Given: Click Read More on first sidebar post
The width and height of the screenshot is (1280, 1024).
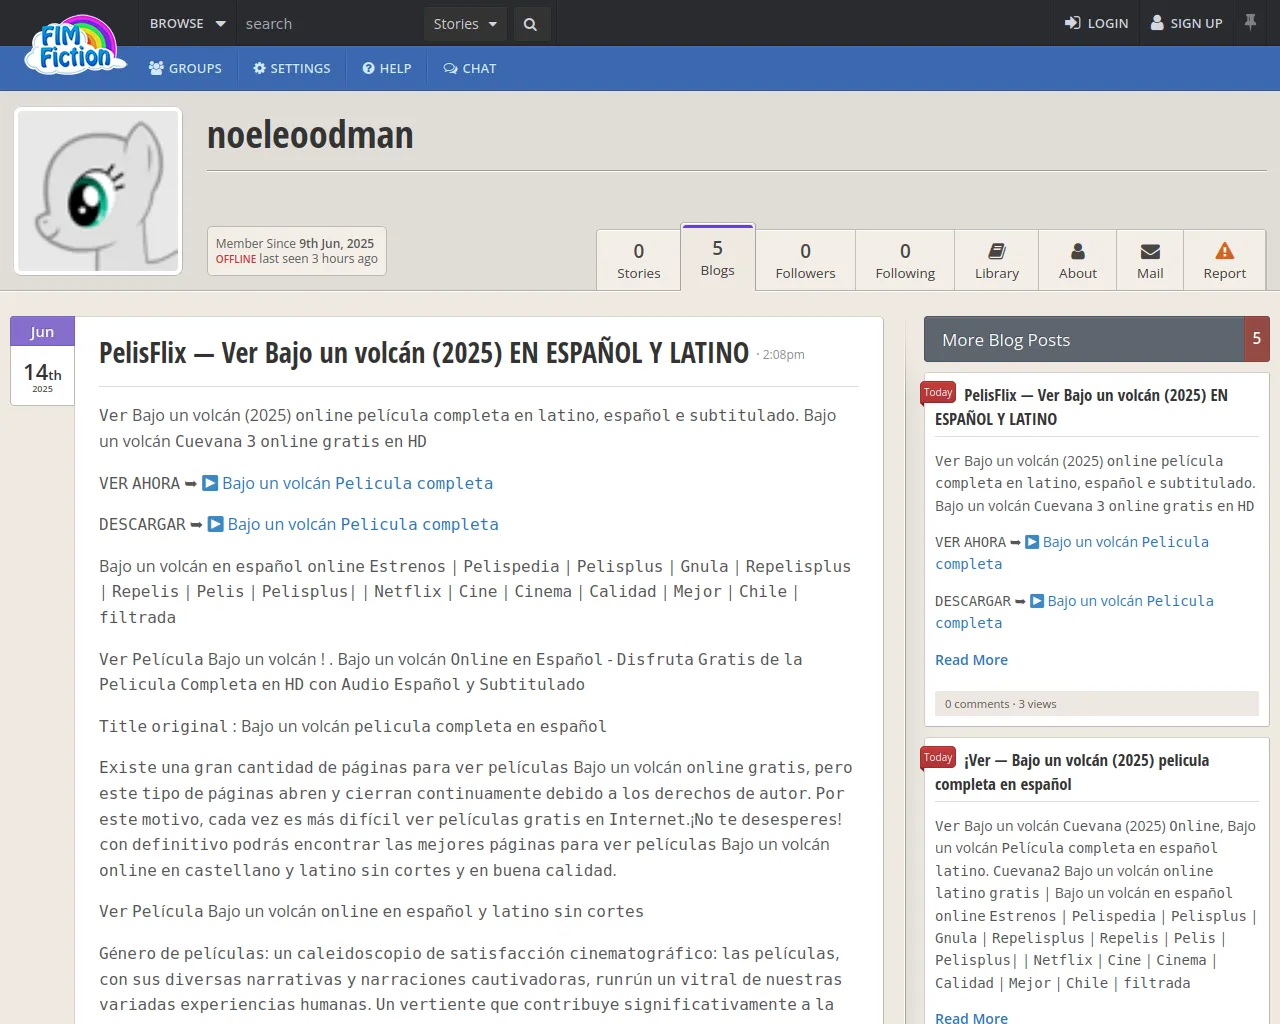Looking at the screenshot, I should pyautogui.click(x=971, y=660).
